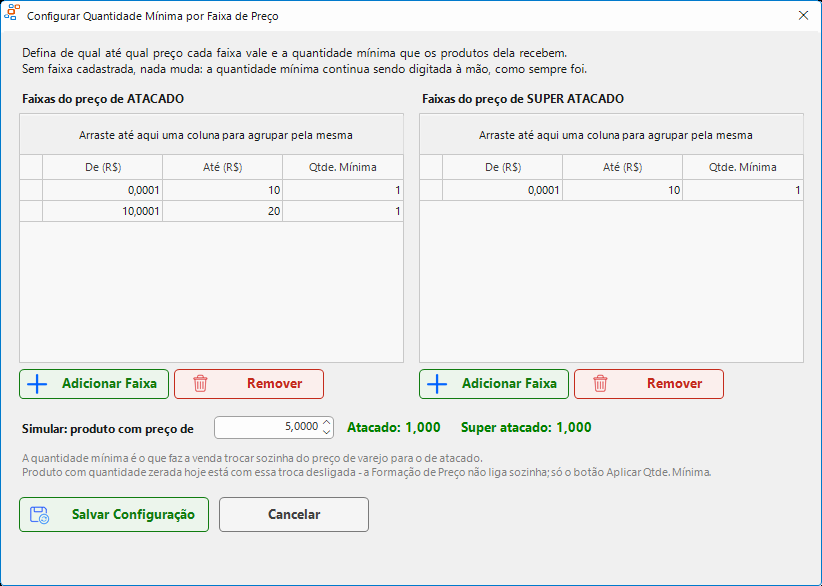Click the Cancelar button
The image size is (822, 586).
click(294, 515)
